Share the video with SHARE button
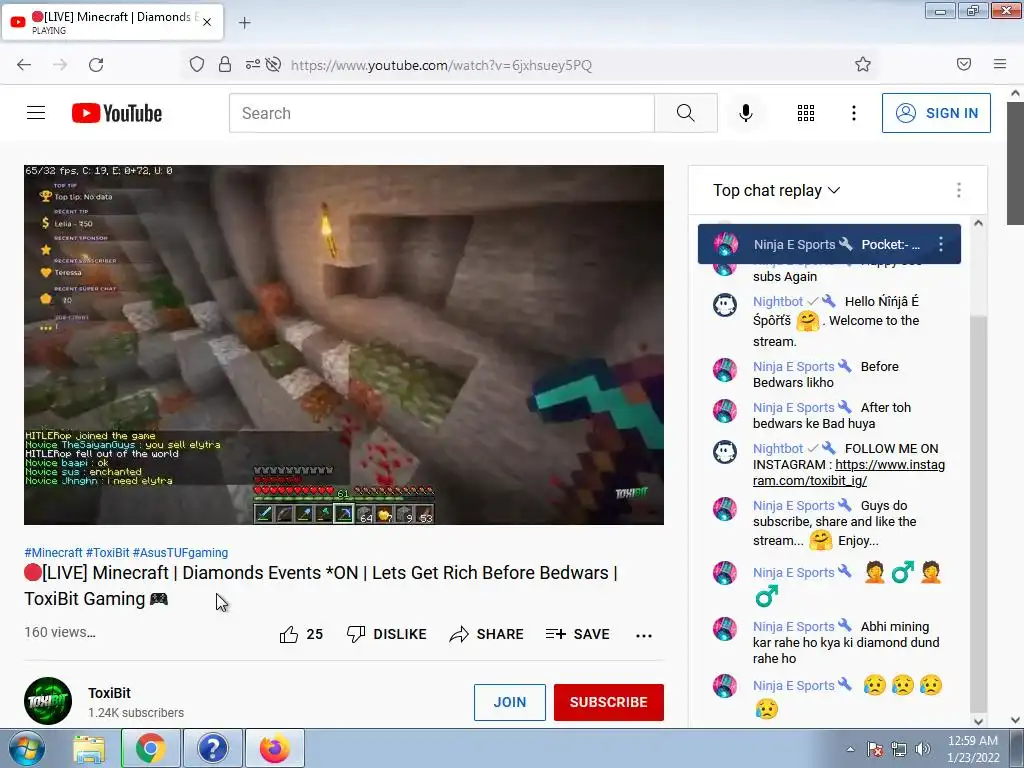 tap(487, 634)
